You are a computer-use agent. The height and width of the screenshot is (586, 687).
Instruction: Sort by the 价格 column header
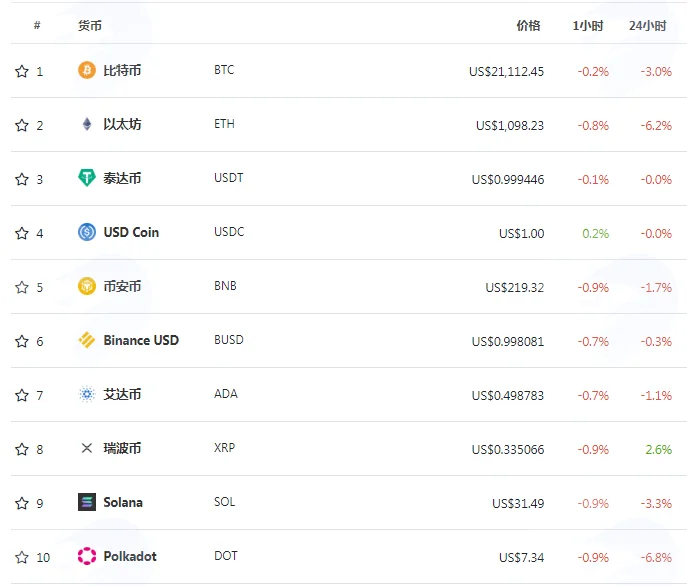[x=528, y=26]
